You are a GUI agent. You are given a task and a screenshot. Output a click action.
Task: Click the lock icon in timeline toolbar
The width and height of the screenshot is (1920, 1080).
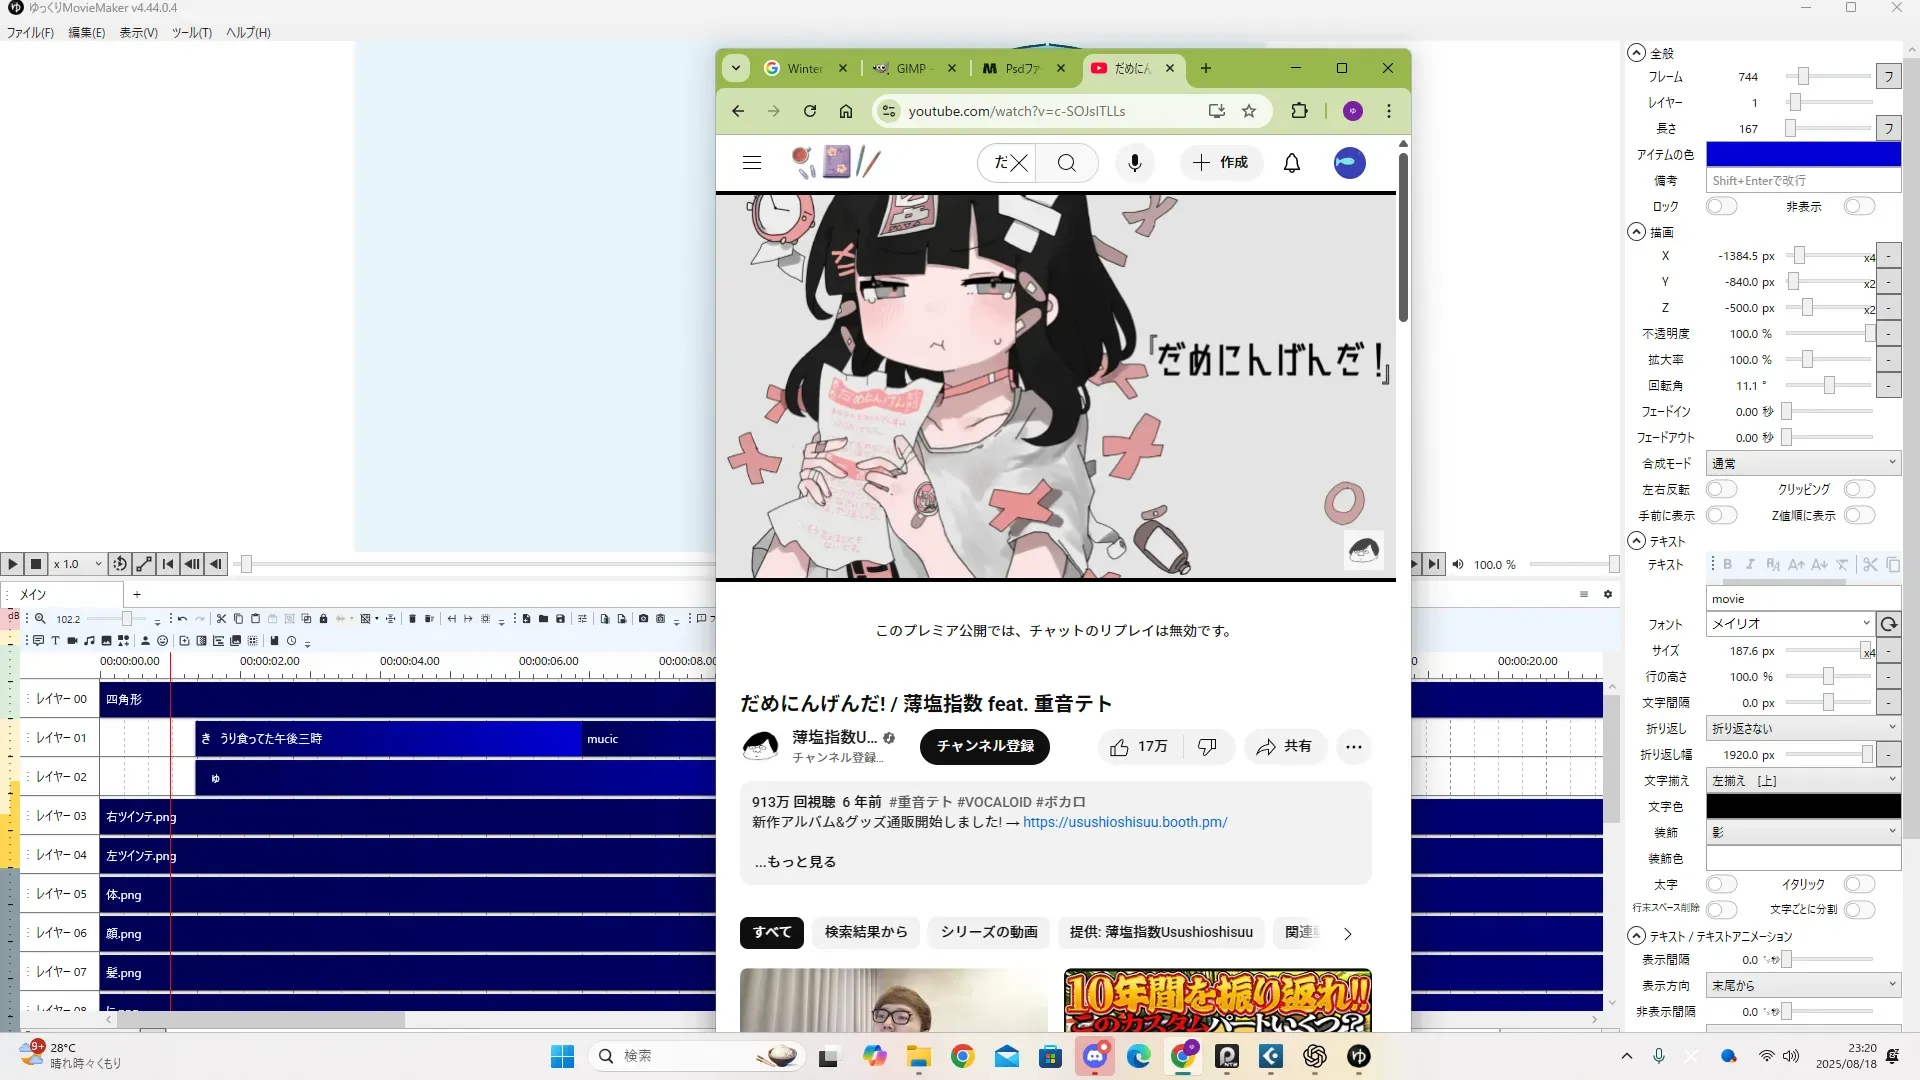point(323,619)
